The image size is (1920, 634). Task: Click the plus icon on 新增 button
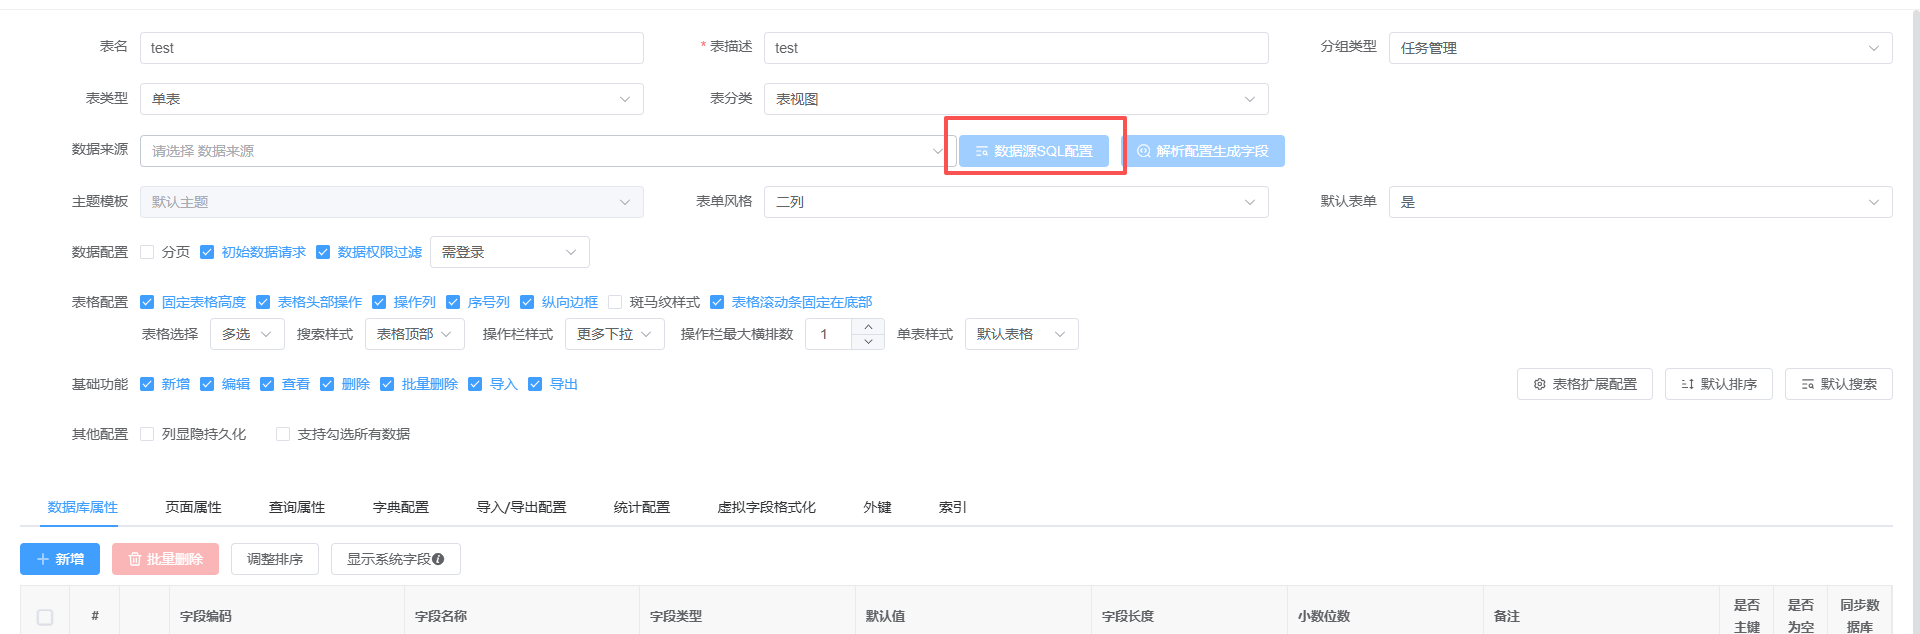coord(43,560)
